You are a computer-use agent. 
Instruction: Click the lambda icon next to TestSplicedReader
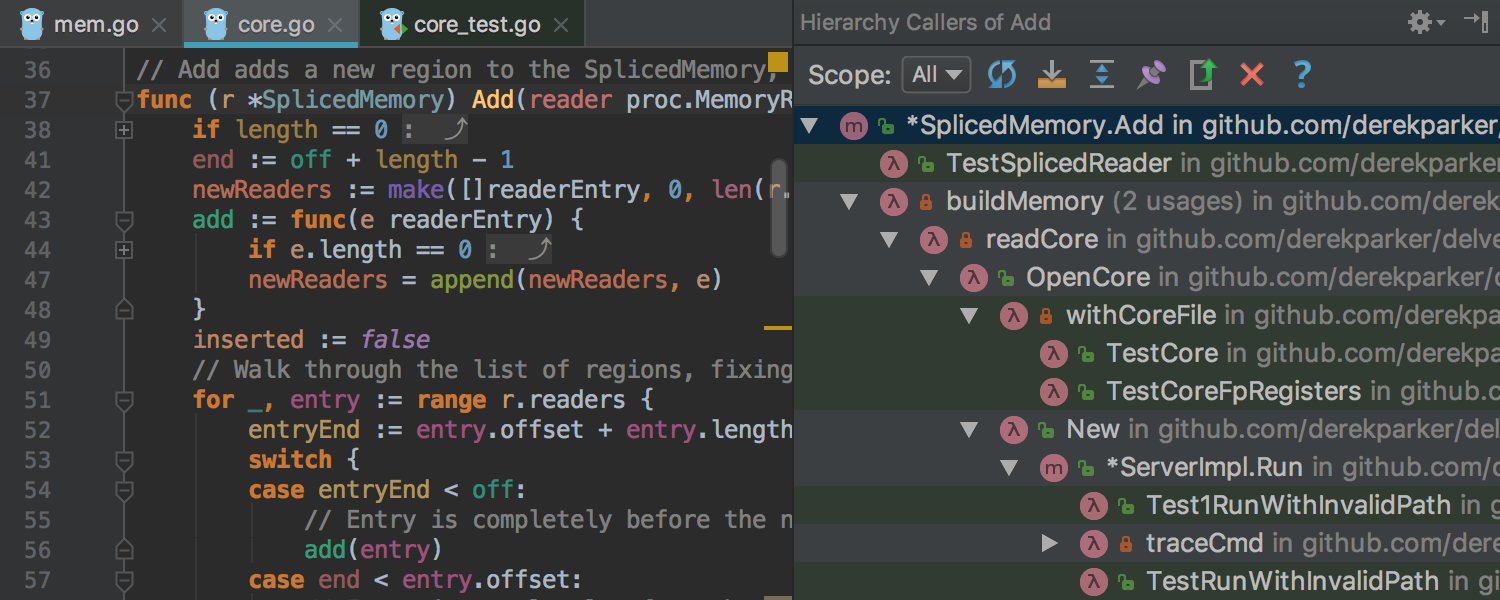[894, 164]
